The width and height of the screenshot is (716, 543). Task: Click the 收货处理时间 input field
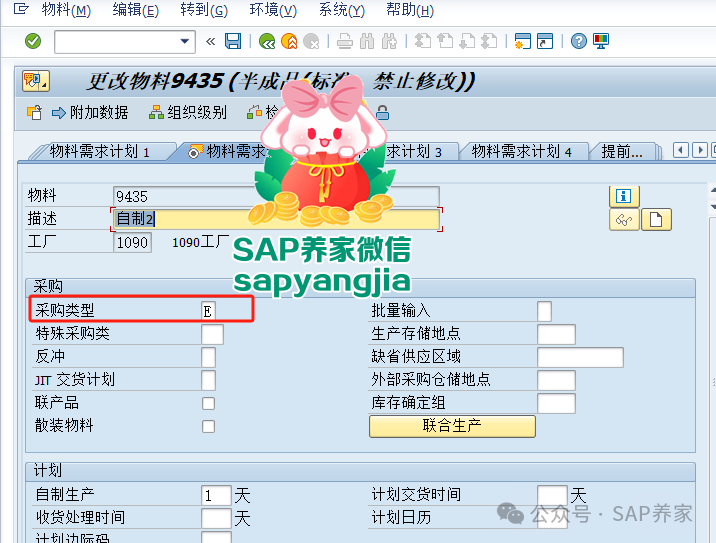tap(216, 518)
